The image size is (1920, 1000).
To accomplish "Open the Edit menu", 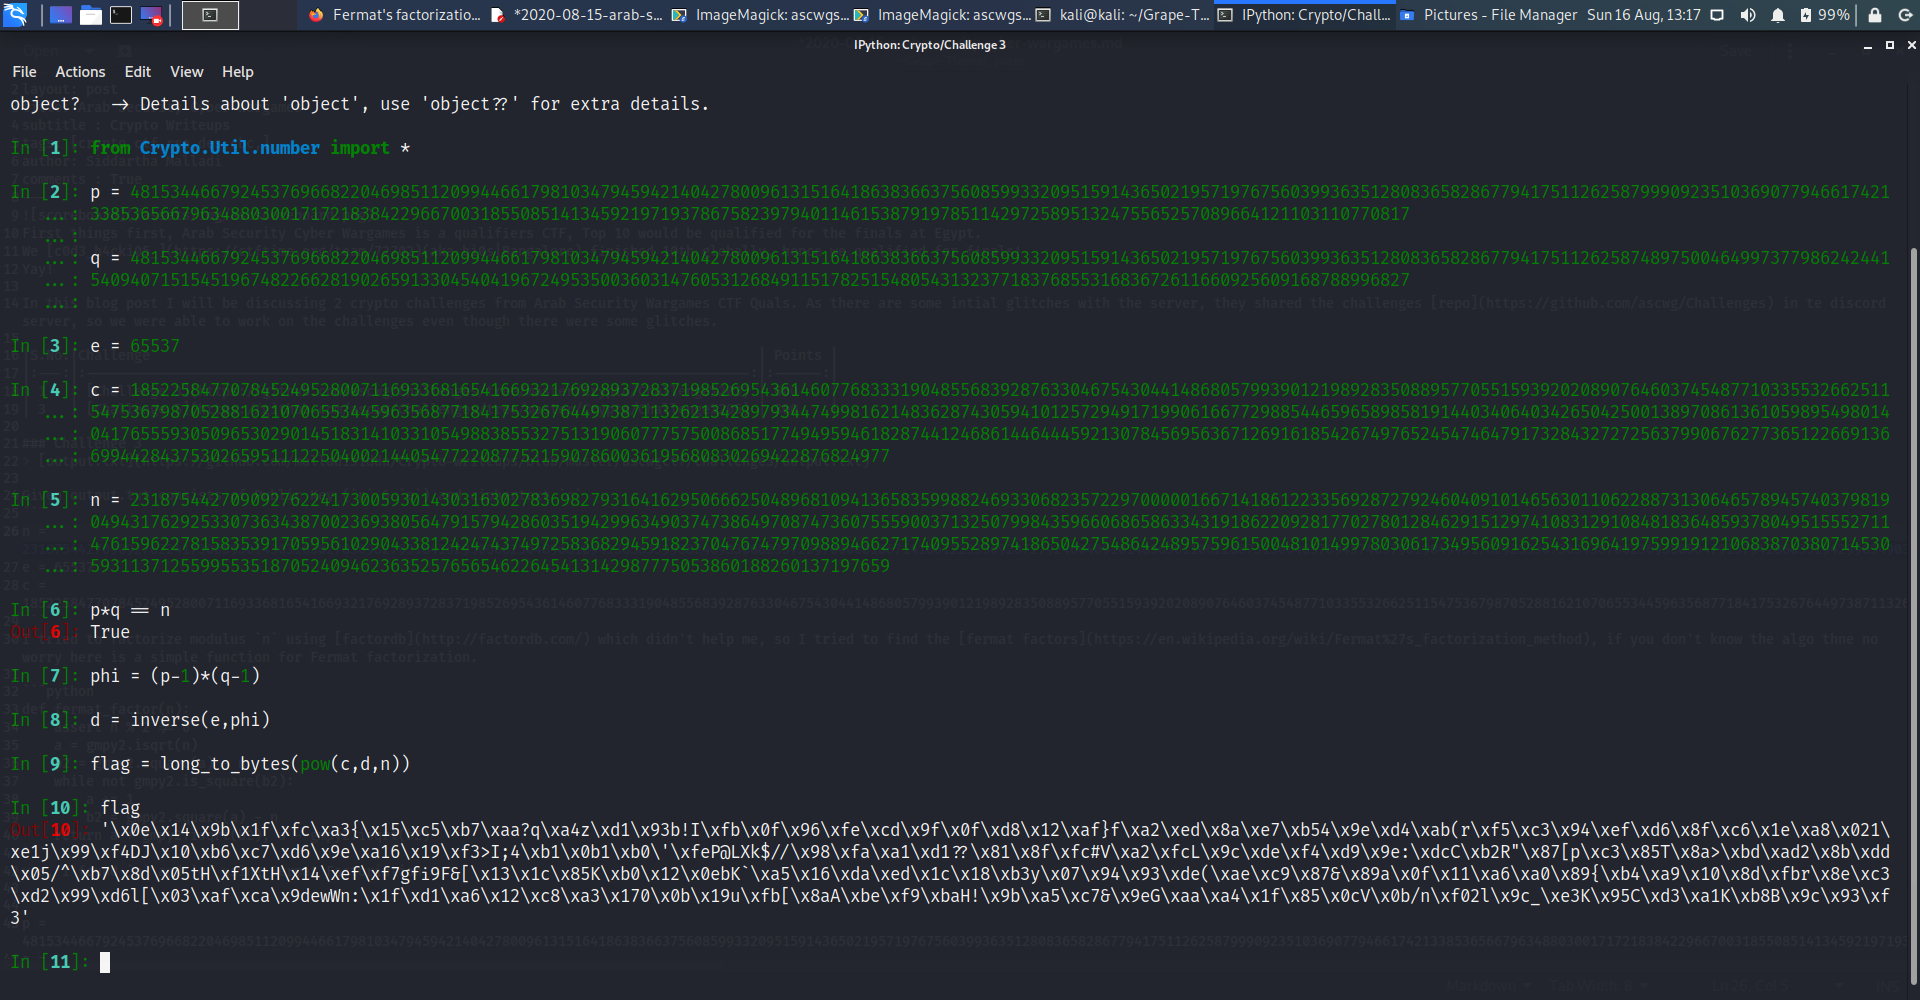I will tap(137, 72).
